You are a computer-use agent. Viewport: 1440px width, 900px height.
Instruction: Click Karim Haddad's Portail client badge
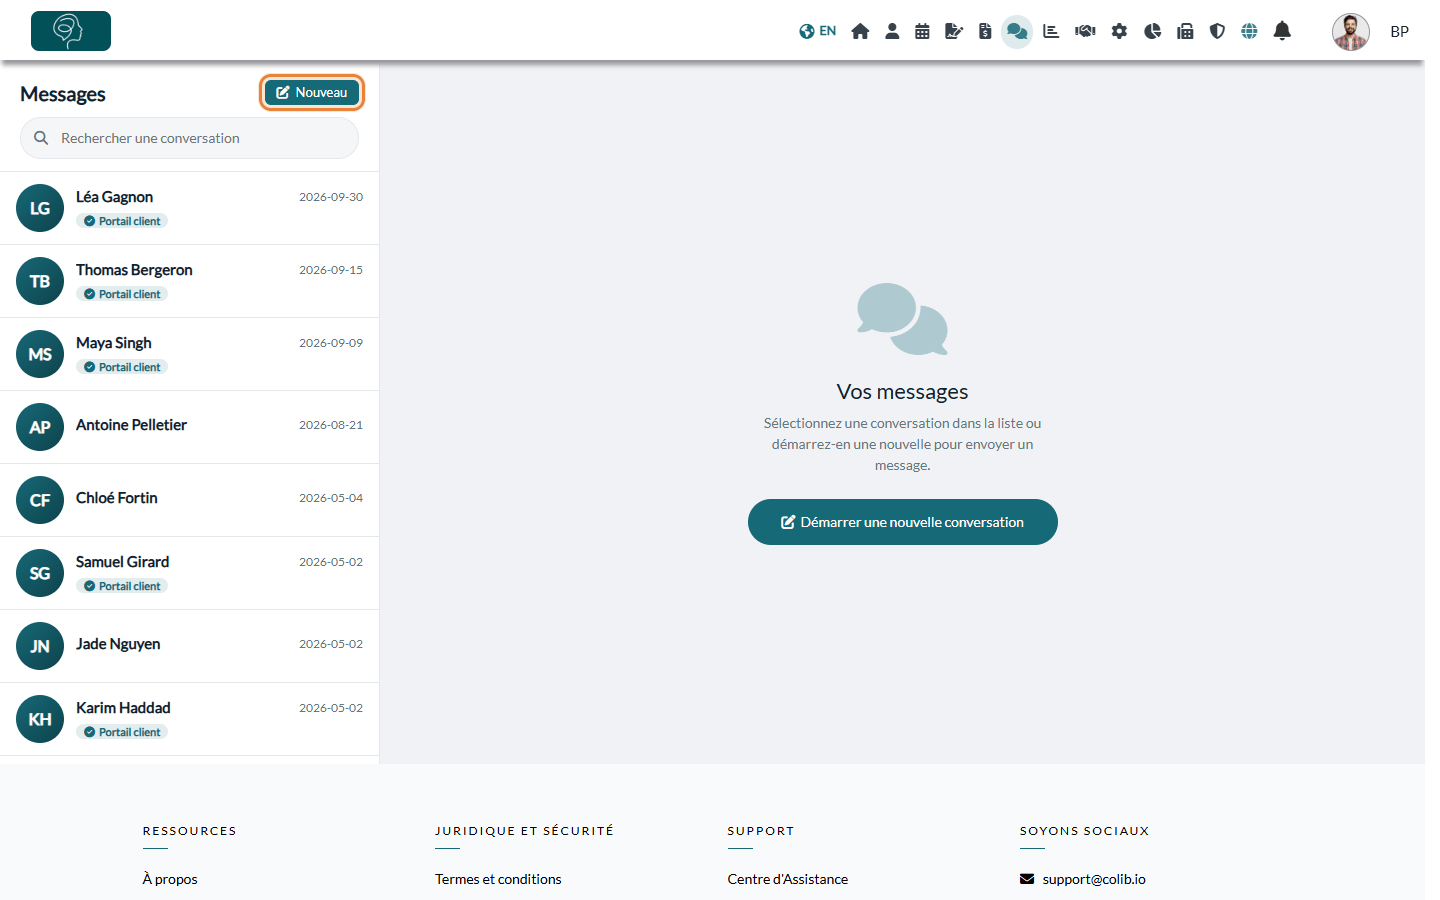[x=122, y=732]
